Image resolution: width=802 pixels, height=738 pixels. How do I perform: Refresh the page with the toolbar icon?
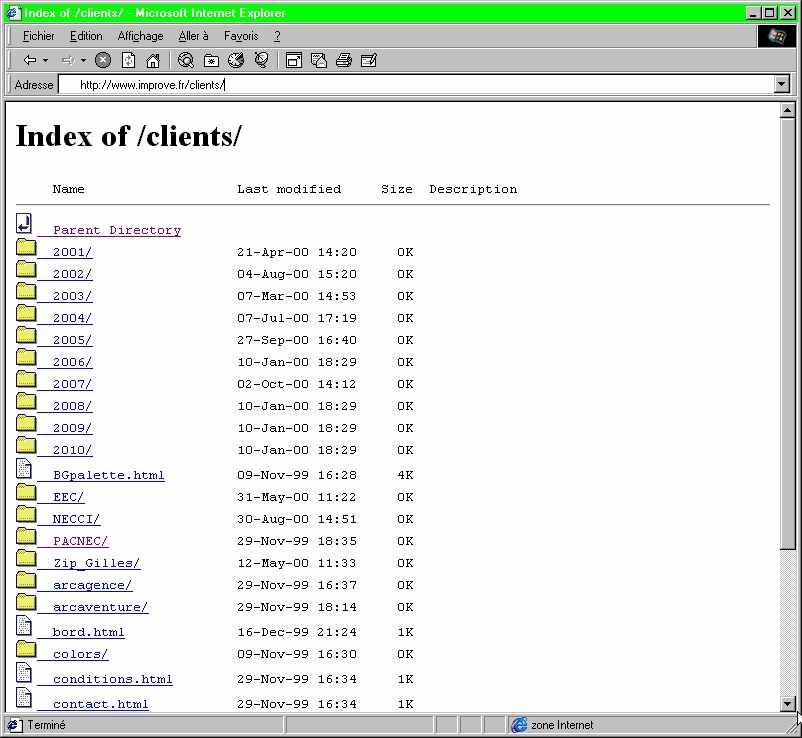pos(128,60)
